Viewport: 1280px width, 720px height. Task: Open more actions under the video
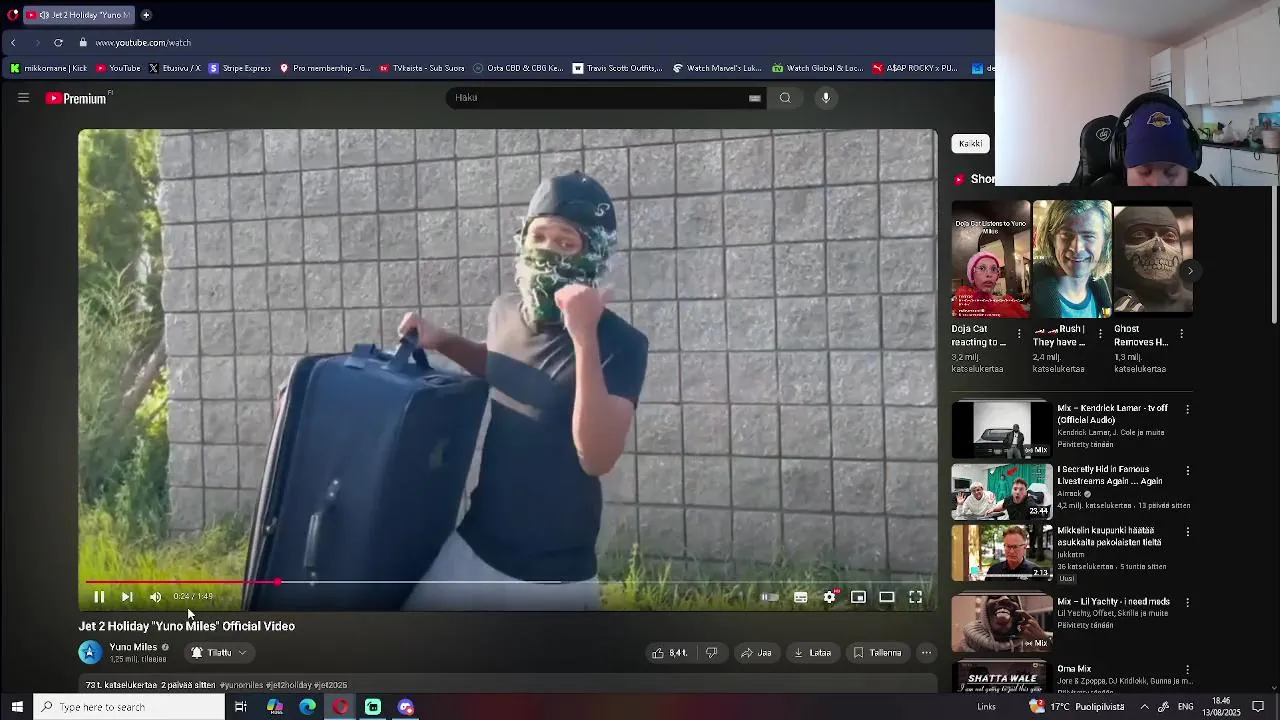(927, 653)
